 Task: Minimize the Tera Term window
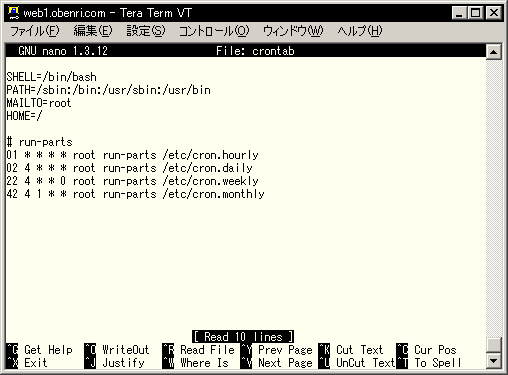[459, 13]
